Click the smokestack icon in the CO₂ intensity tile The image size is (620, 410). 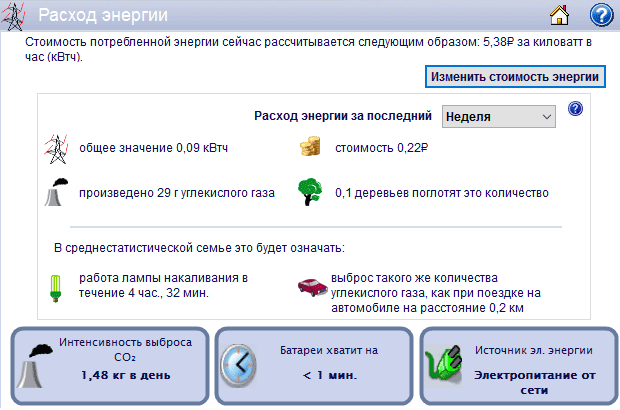click(35, 366)
